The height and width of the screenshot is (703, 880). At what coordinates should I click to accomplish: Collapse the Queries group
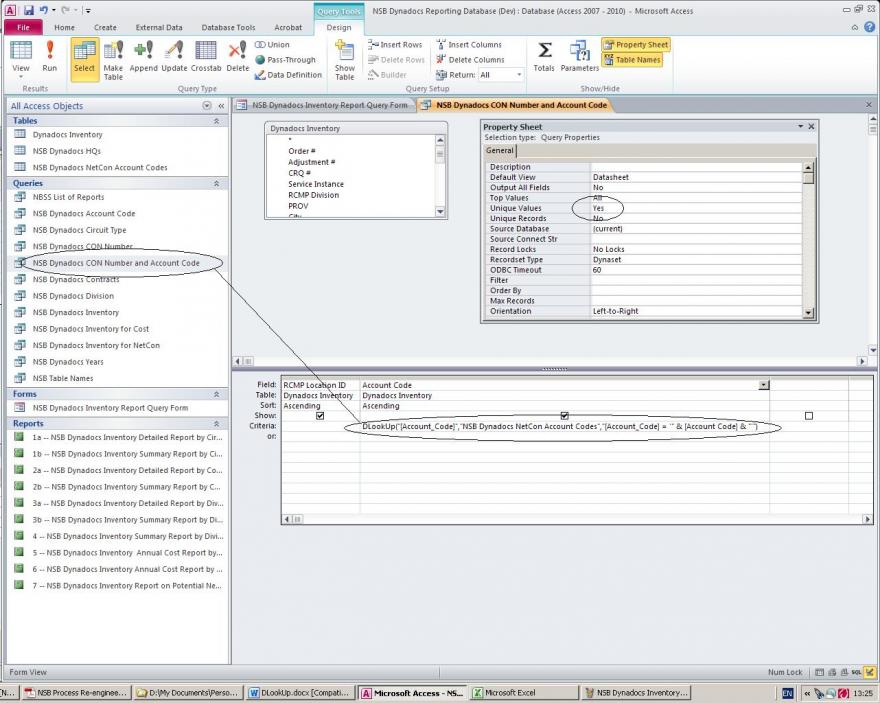(x=217, y=183)
